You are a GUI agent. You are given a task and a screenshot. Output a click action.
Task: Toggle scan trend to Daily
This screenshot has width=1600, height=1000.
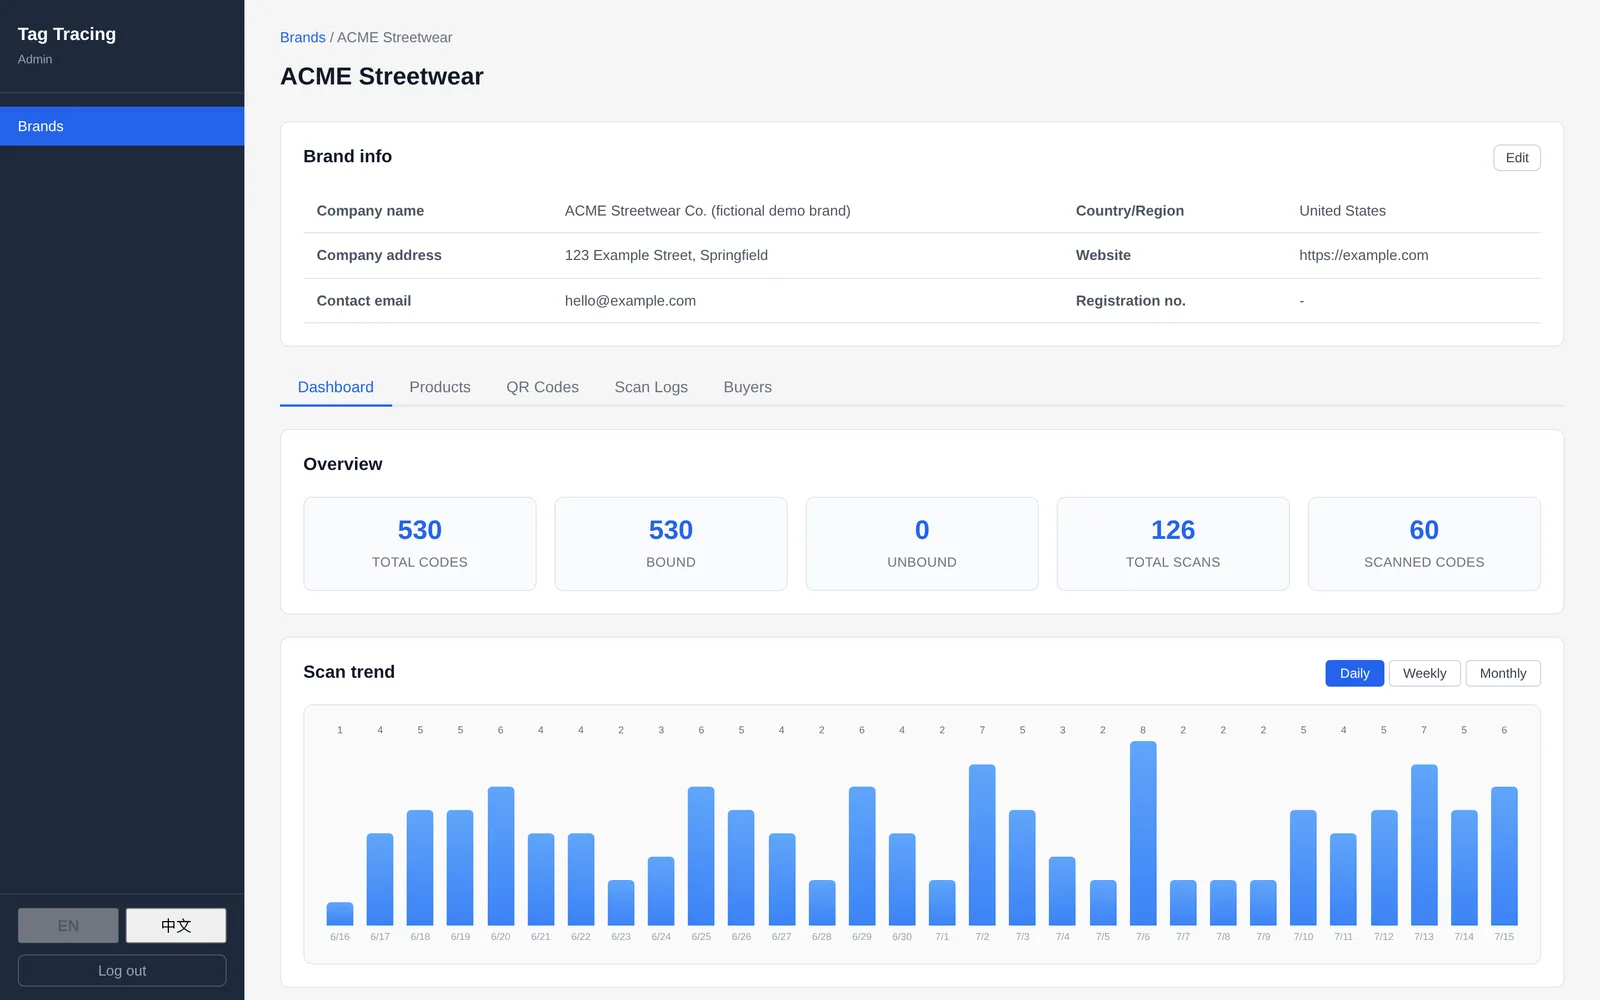point(1354,673)
